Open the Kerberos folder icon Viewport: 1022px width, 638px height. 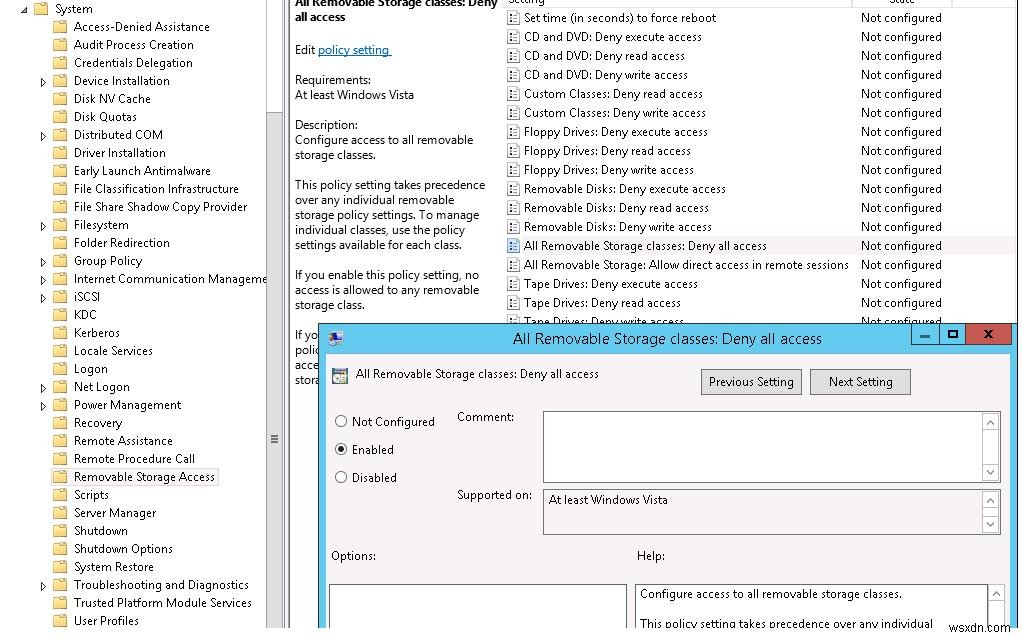click(x=60, y=332)
